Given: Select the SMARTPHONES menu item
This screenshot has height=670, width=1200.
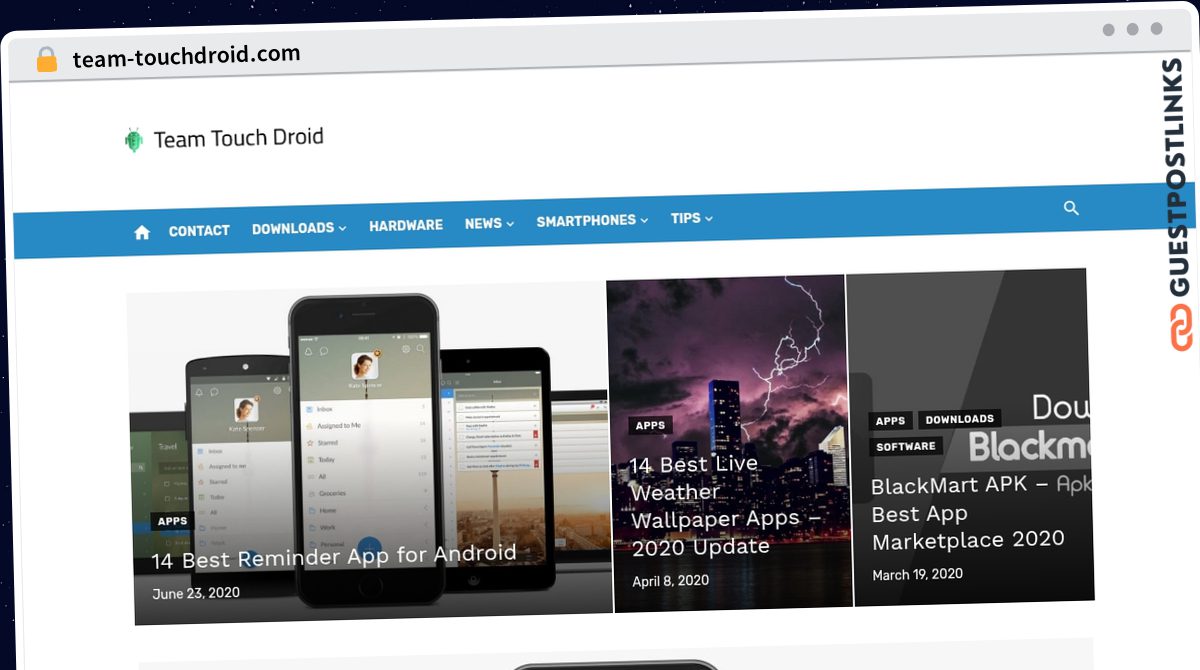Looking at the screenshot, I should (x=586, y=220).
